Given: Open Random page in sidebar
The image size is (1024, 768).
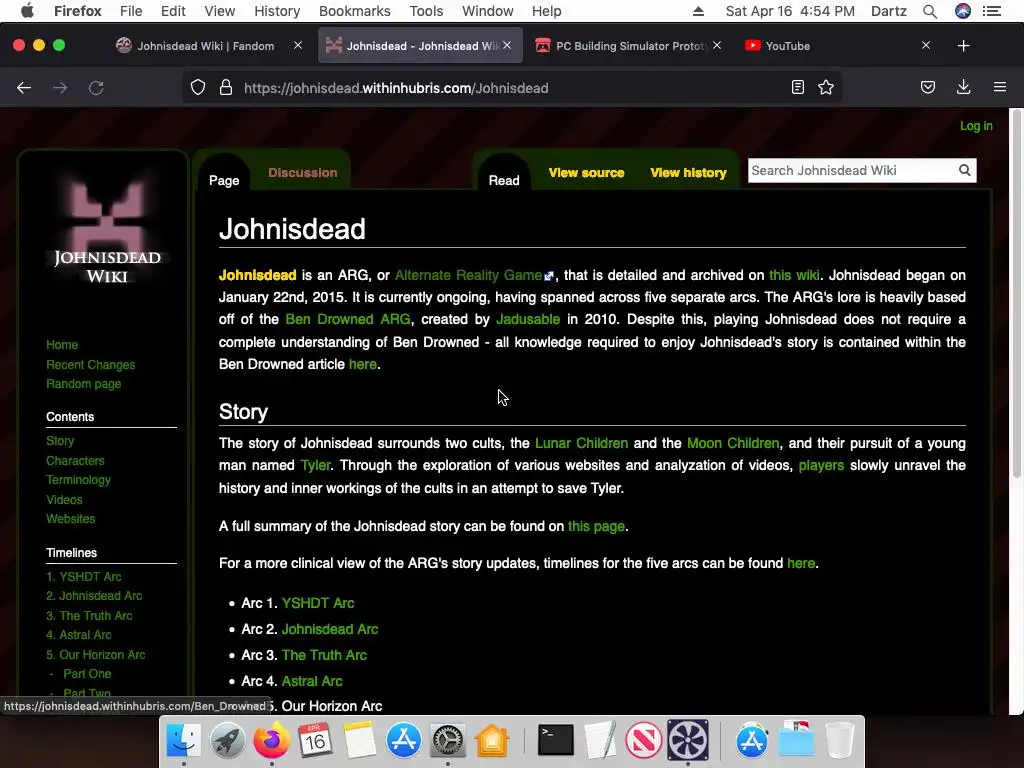Looking at the screenshot, I should click(84, 384).
